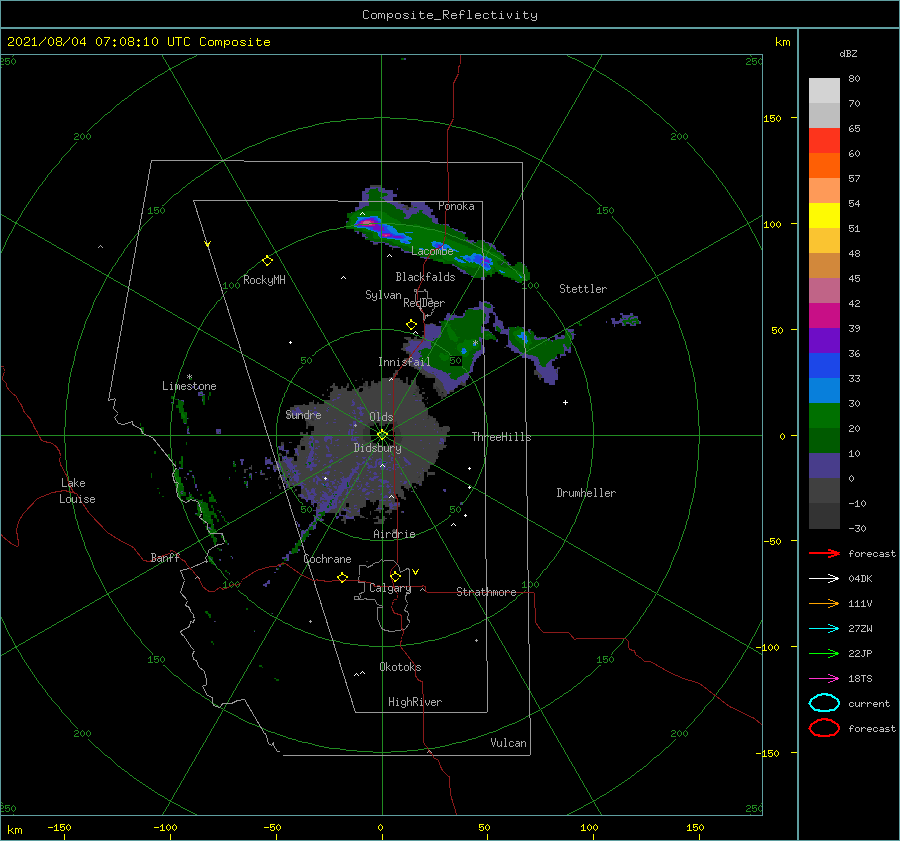Click the Strathmore city label
900x841 pixels.
point(486,592)
